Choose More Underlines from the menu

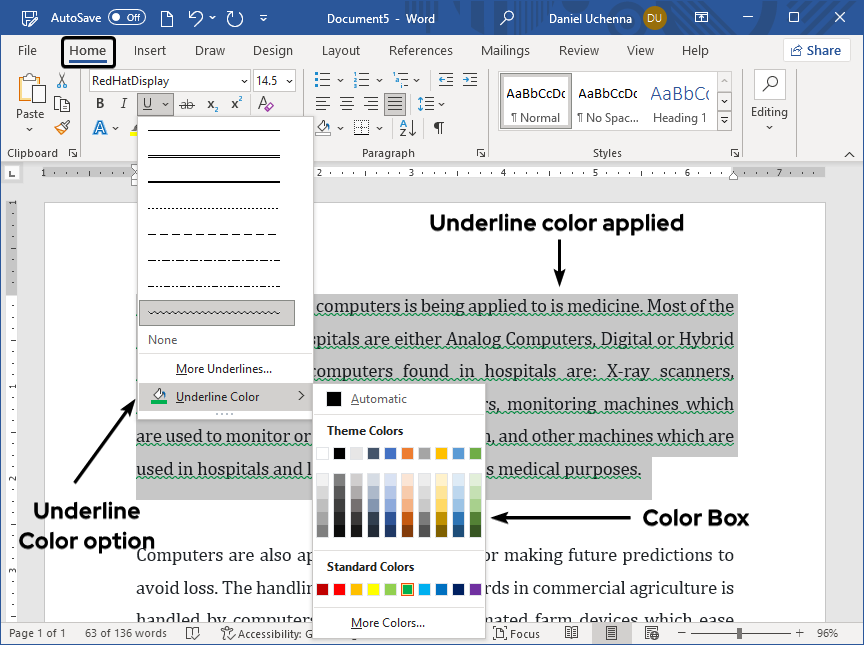[223, 369]
